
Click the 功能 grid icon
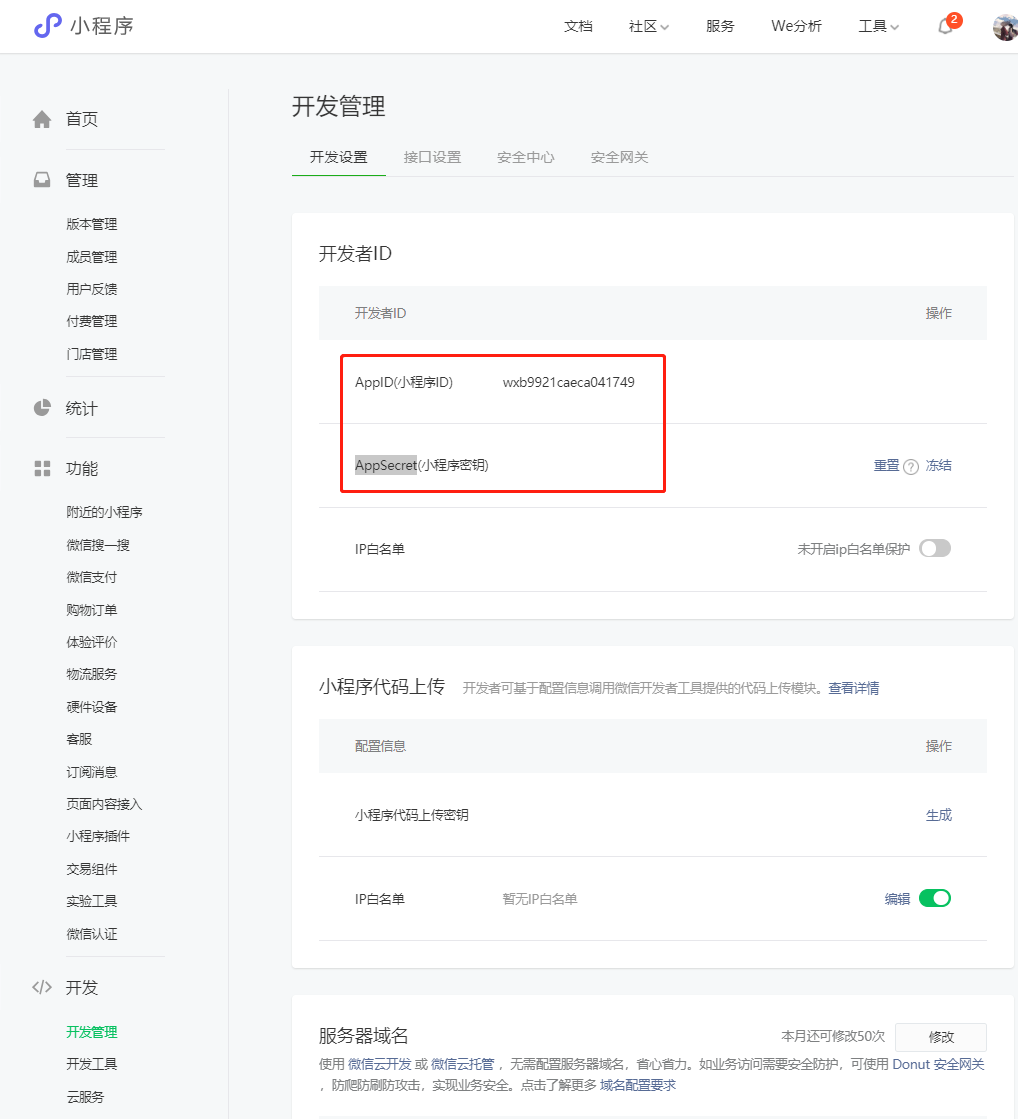[x=42, y=468]
